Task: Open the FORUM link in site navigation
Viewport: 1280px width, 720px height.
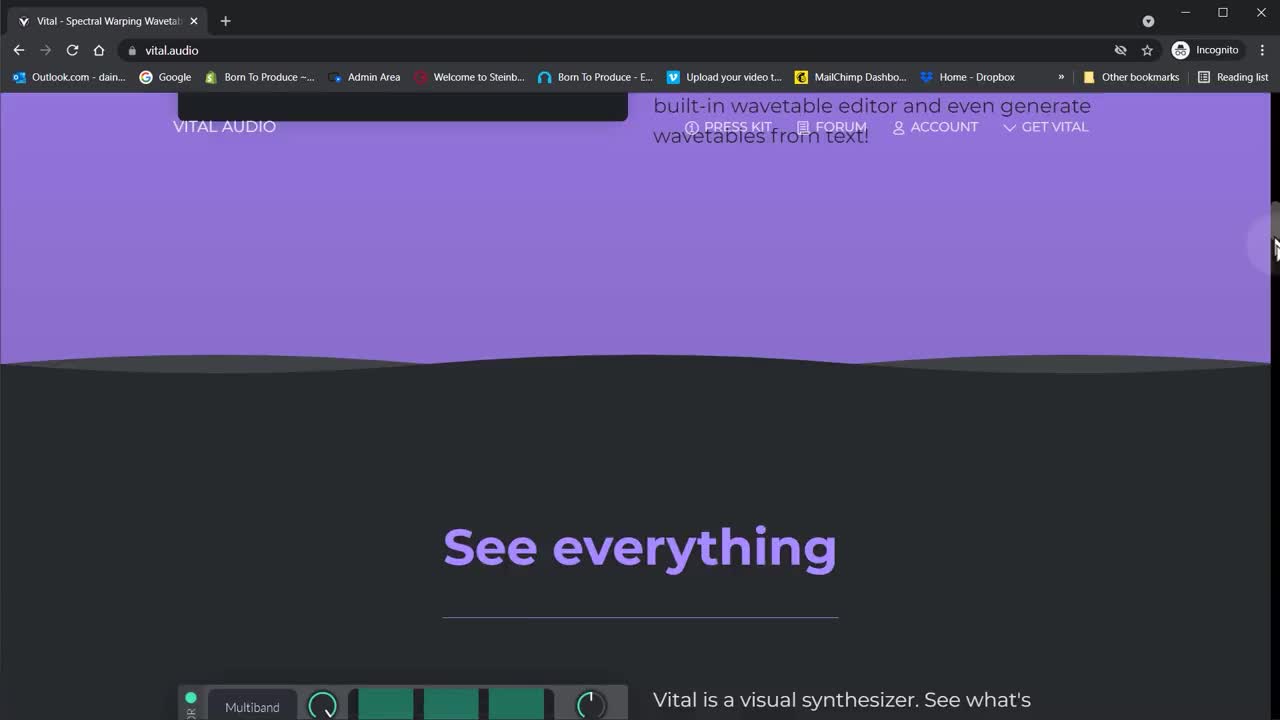Action: tap(832, 127)
